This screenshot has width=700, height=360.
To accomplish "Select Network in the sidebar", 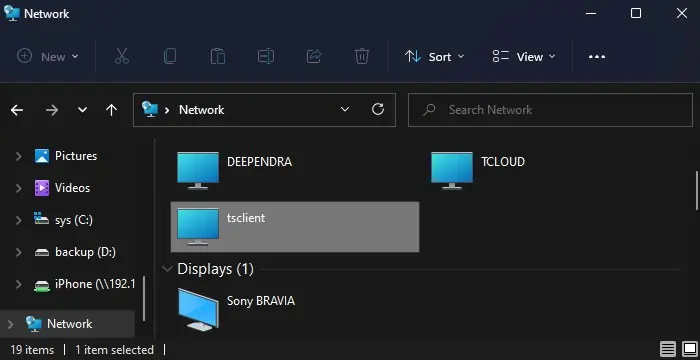I will (x=70, y=324).
